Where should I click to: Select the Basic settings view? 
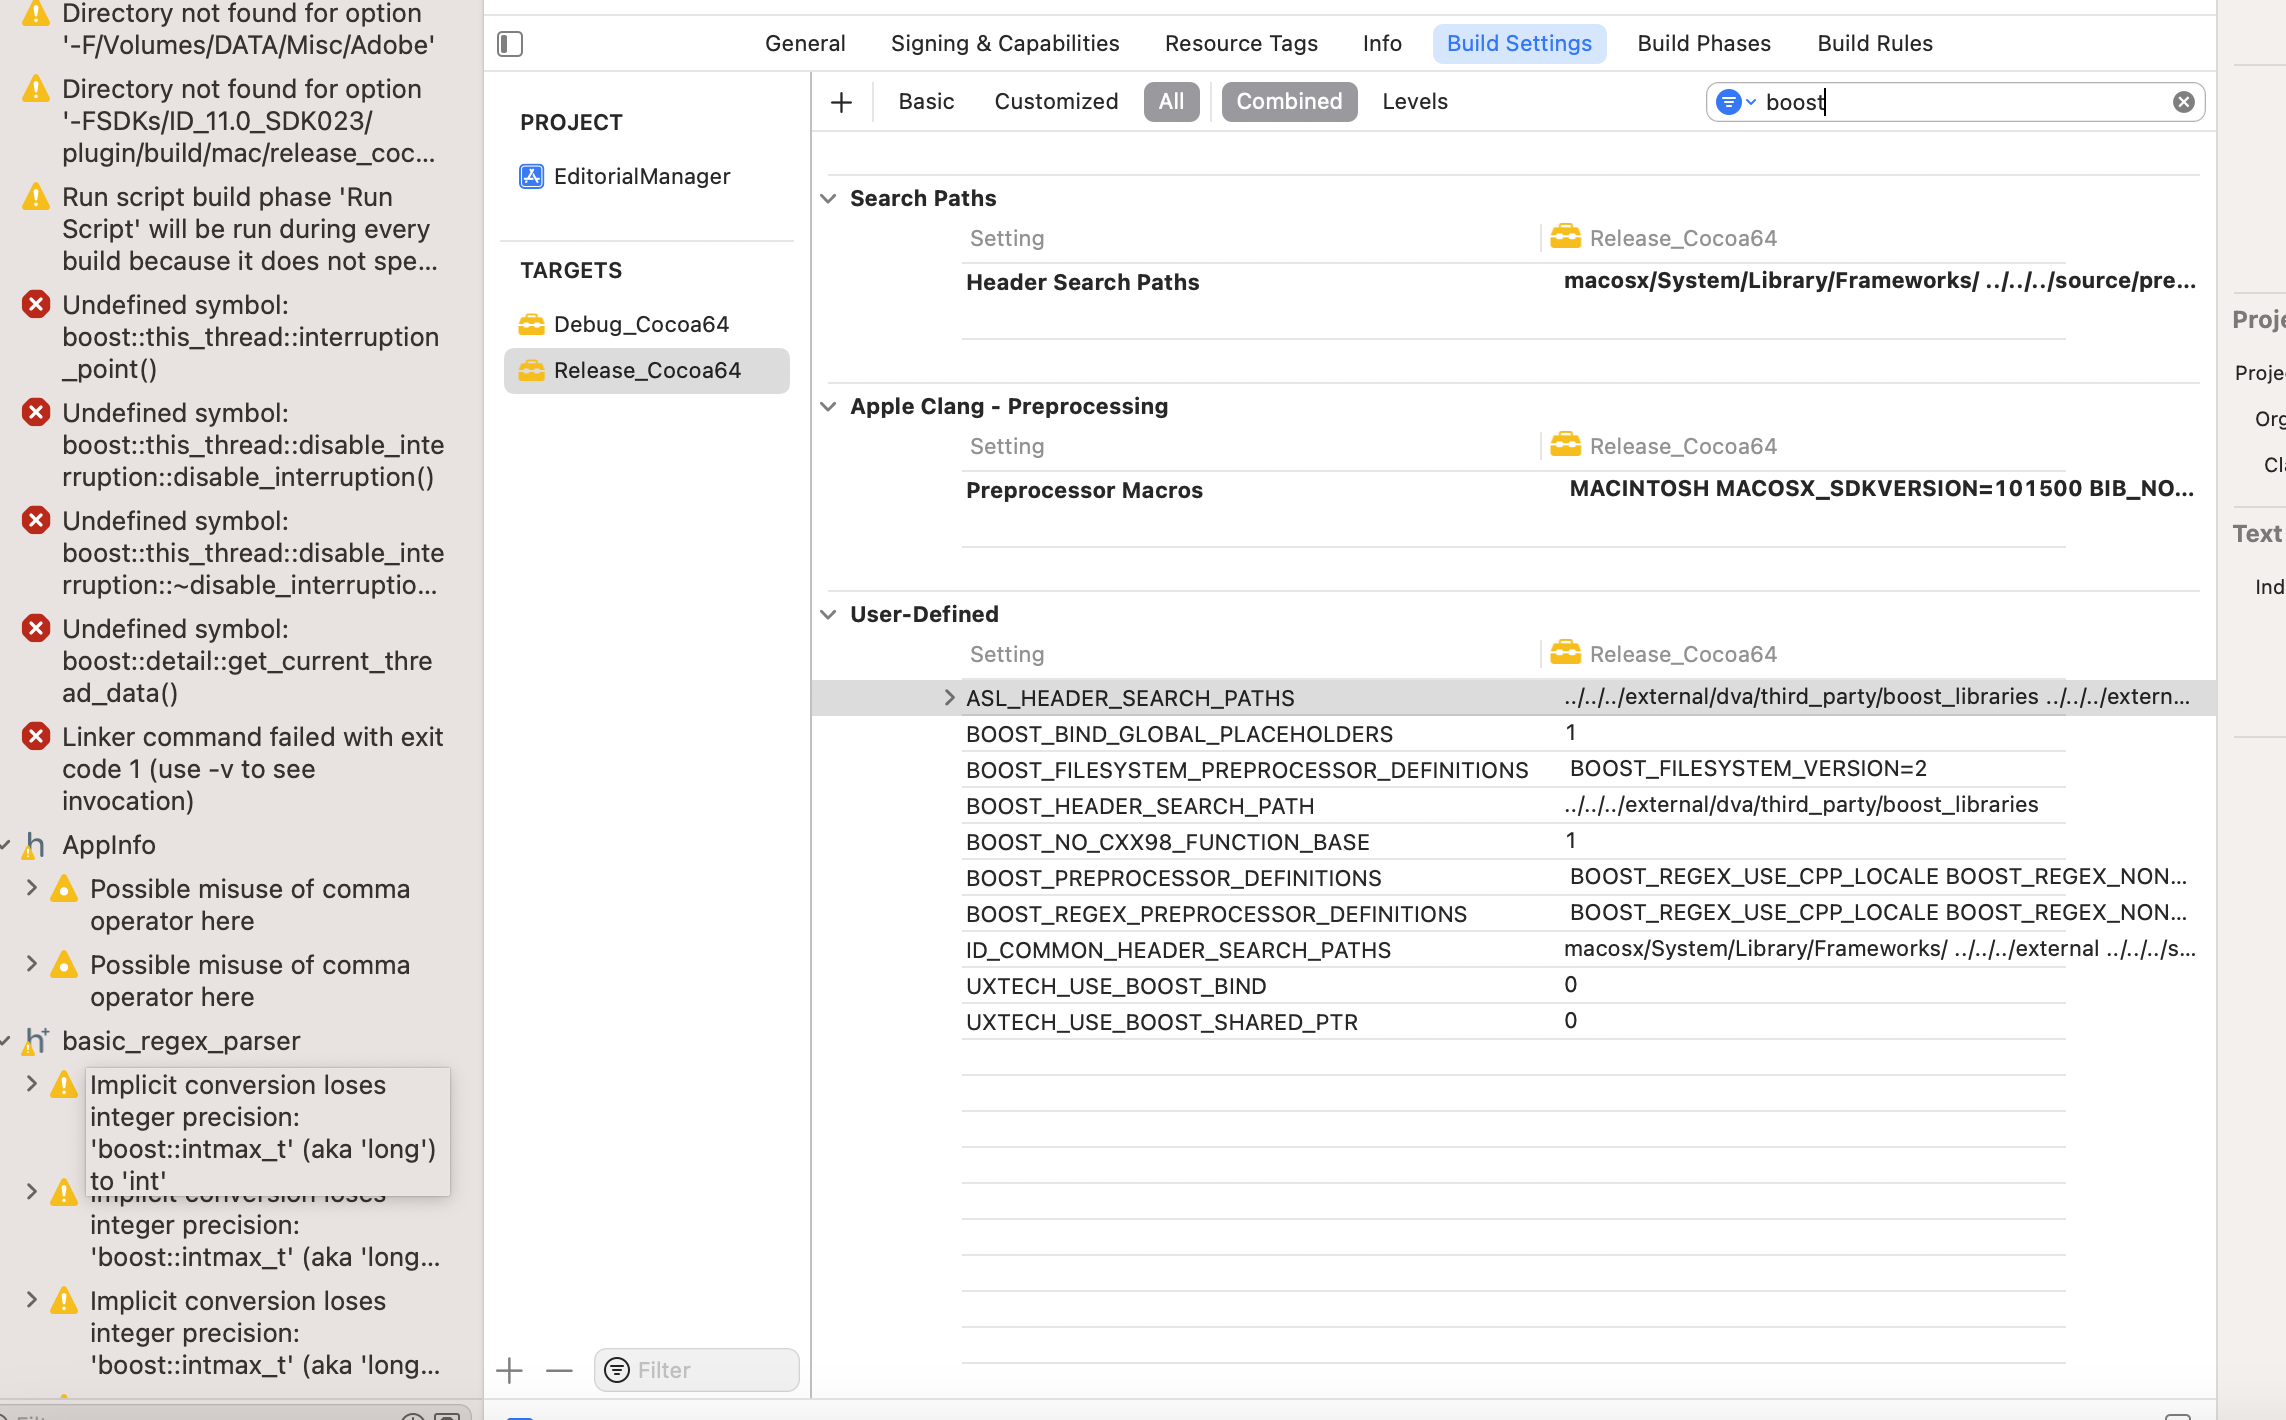(925, 101)
